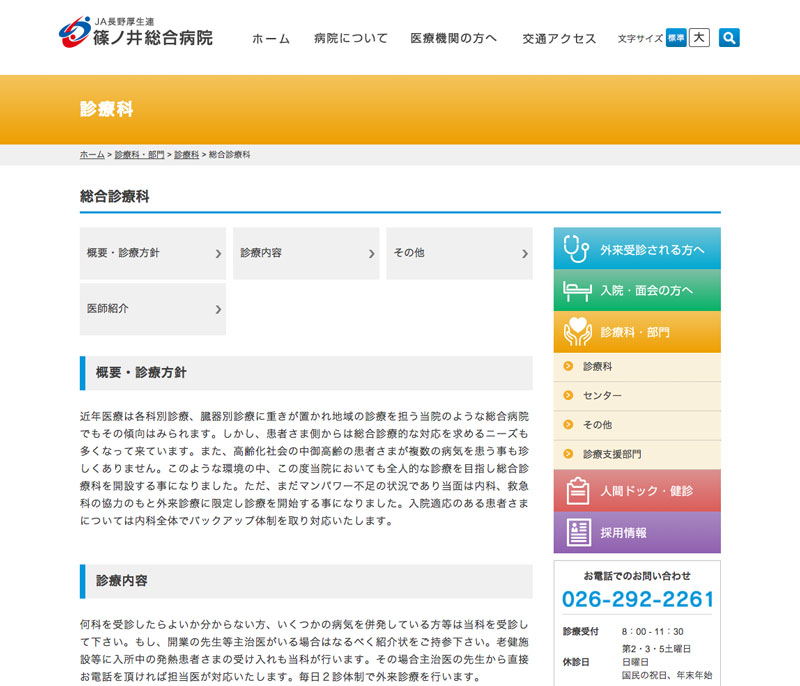The width and height of the screenshot is (800, 686).
Task: Click 総合診療科 breadcrumb current page
Action: coord(230,155)
